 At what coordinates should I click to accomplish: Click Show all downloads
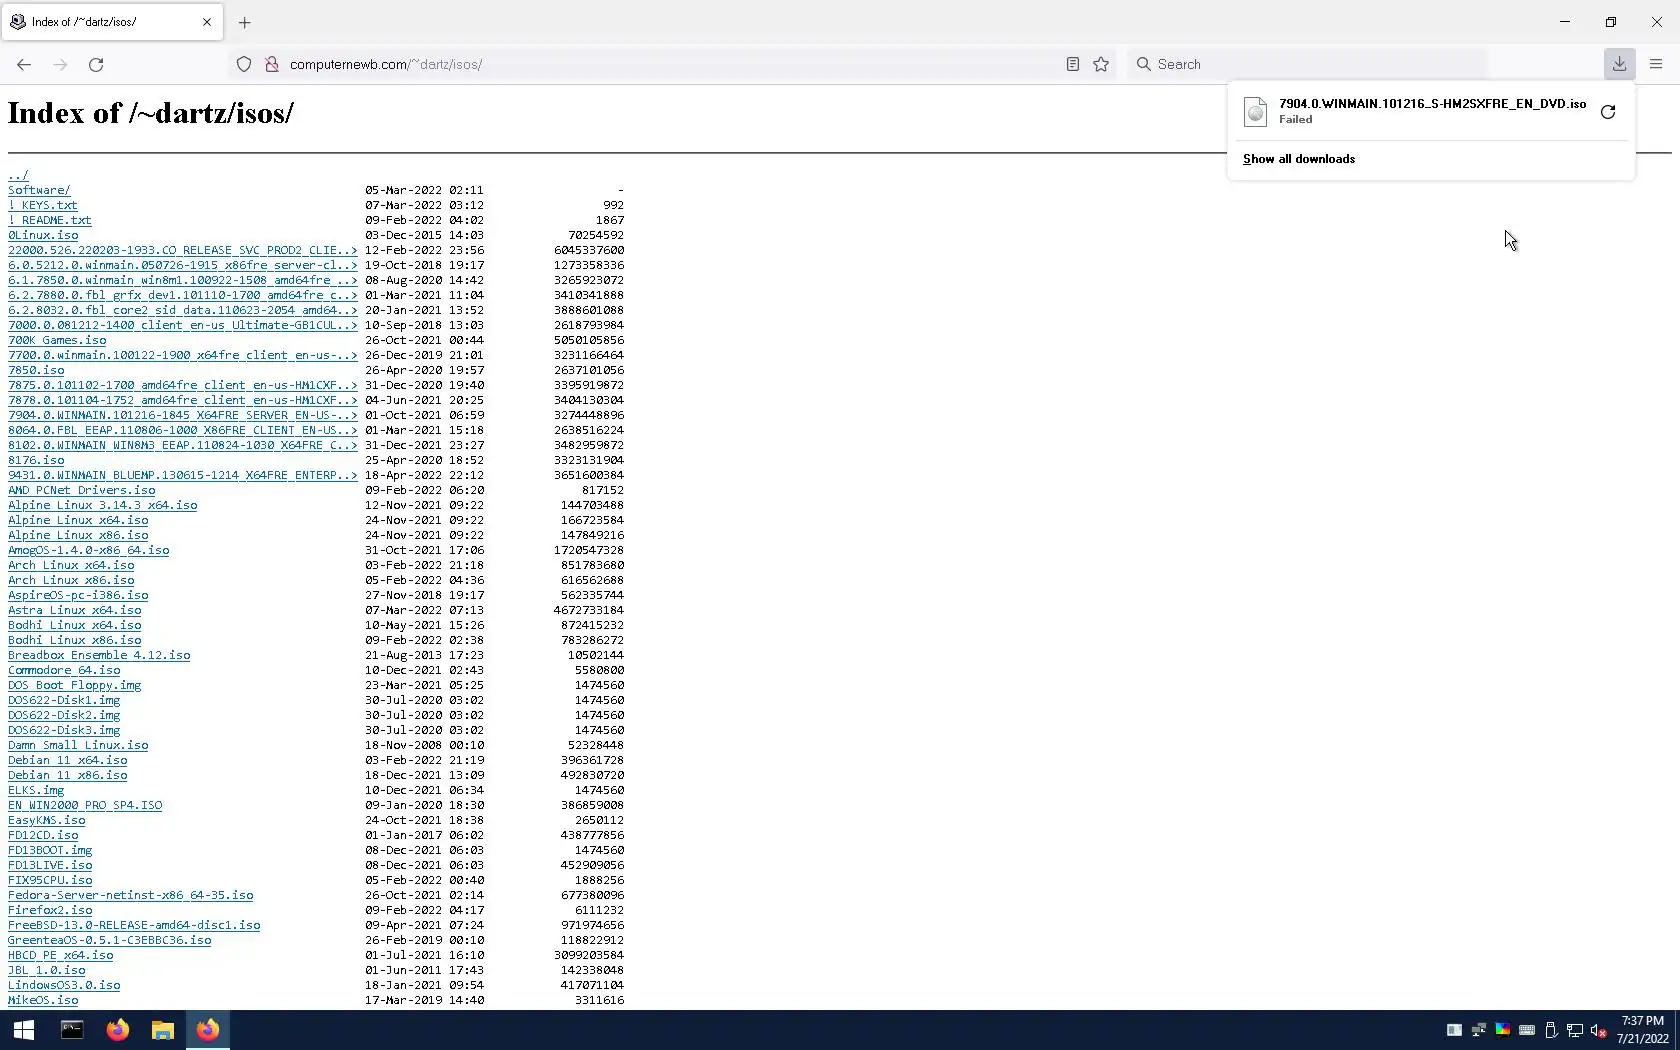[1299, 159]
